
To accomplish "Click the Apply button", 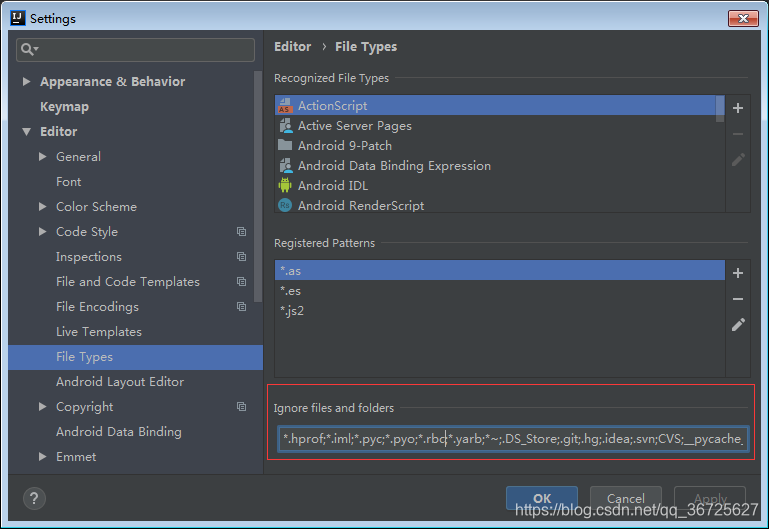I will [710, 498].
